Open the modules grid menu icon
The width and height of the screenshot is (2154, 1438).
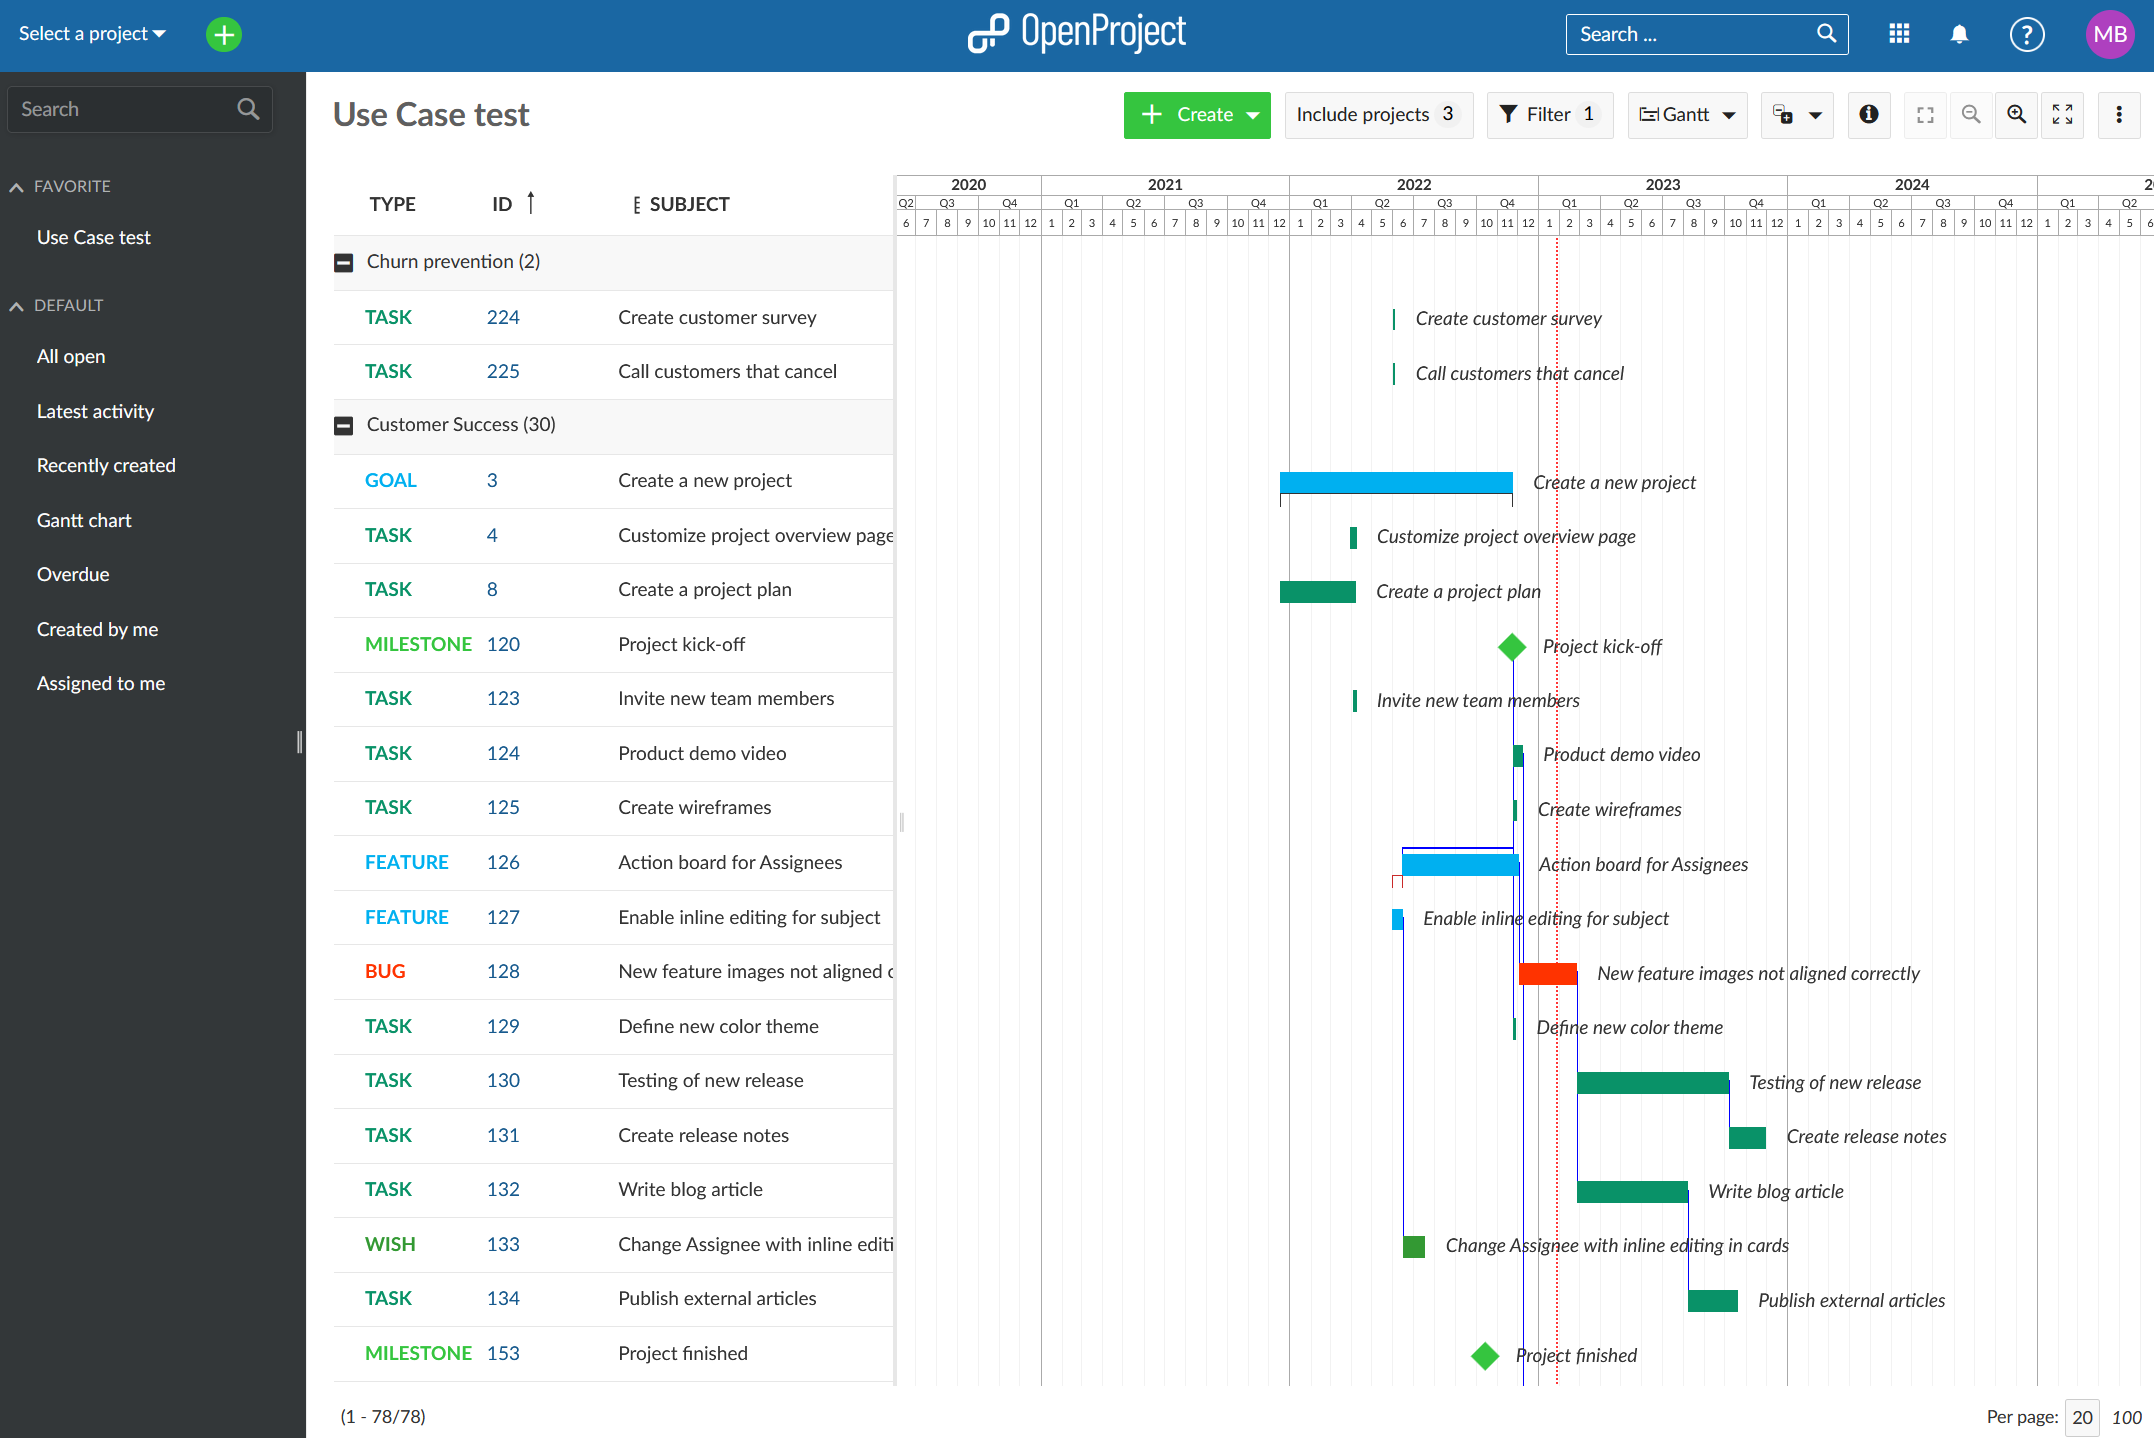click(x=1899, y=34)
